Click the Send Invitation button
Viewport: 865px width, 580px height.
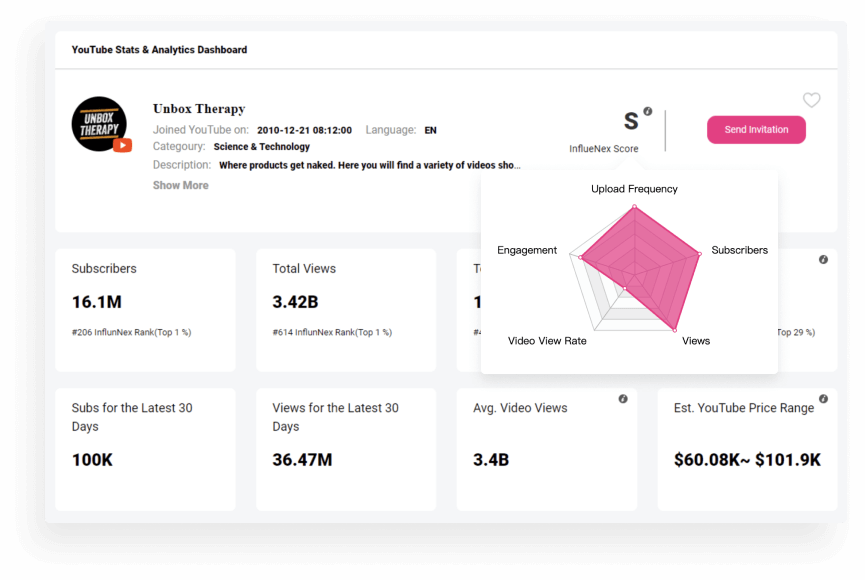pyautogui.click(x=756, y=130)
